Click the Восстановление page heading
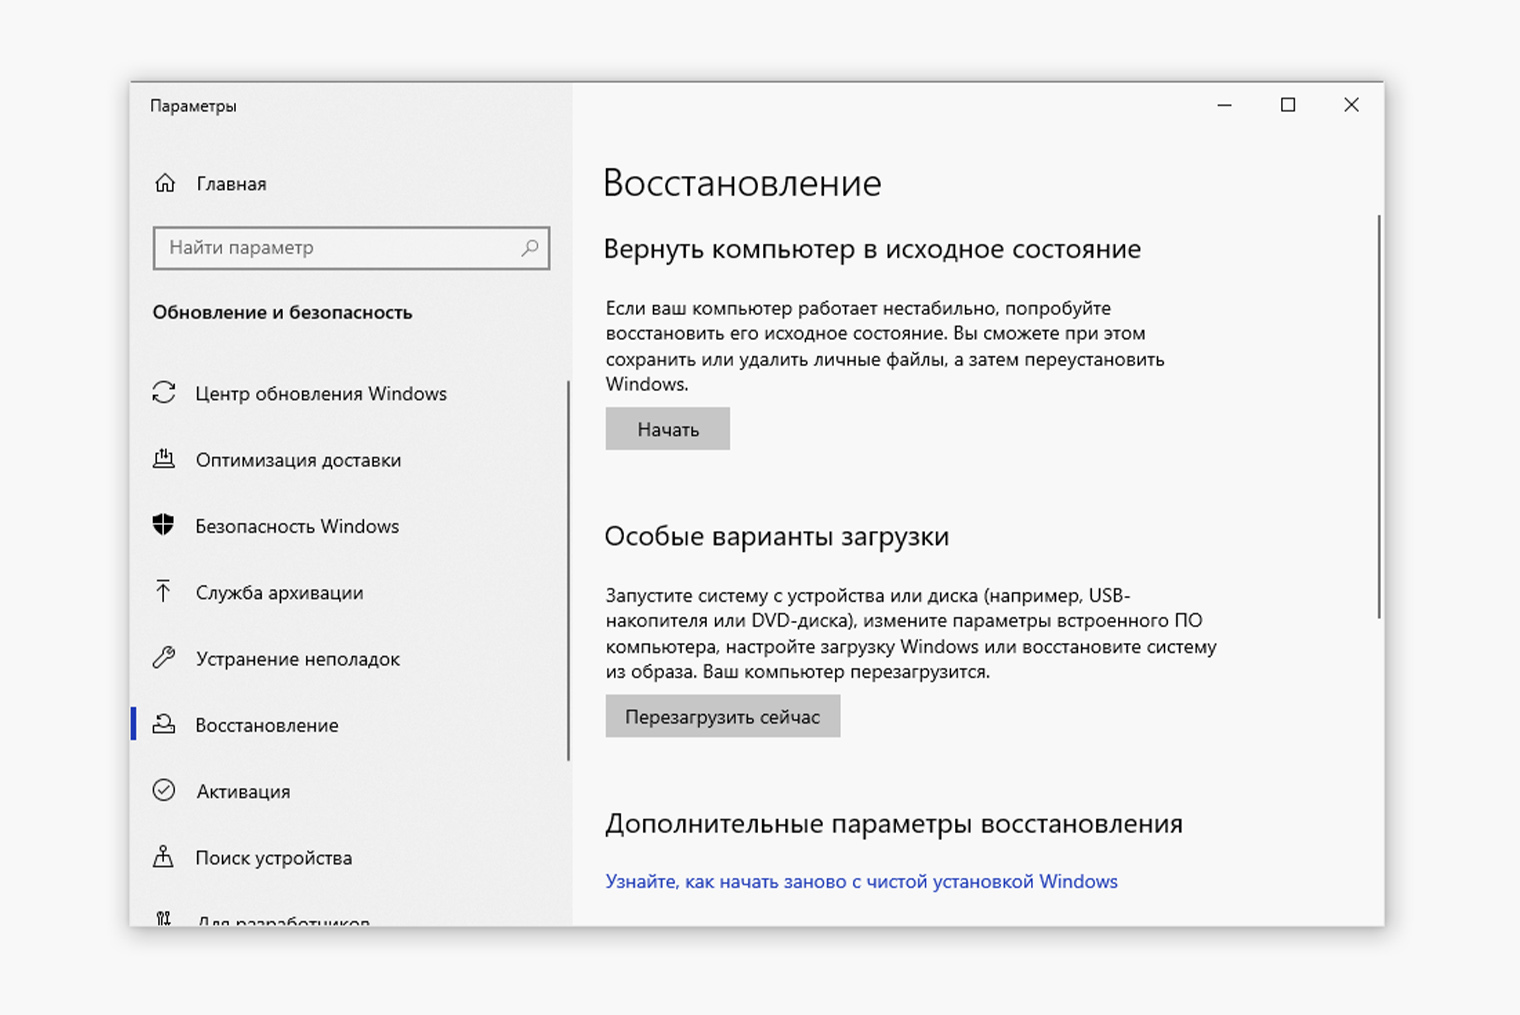 tap(742, 183)
